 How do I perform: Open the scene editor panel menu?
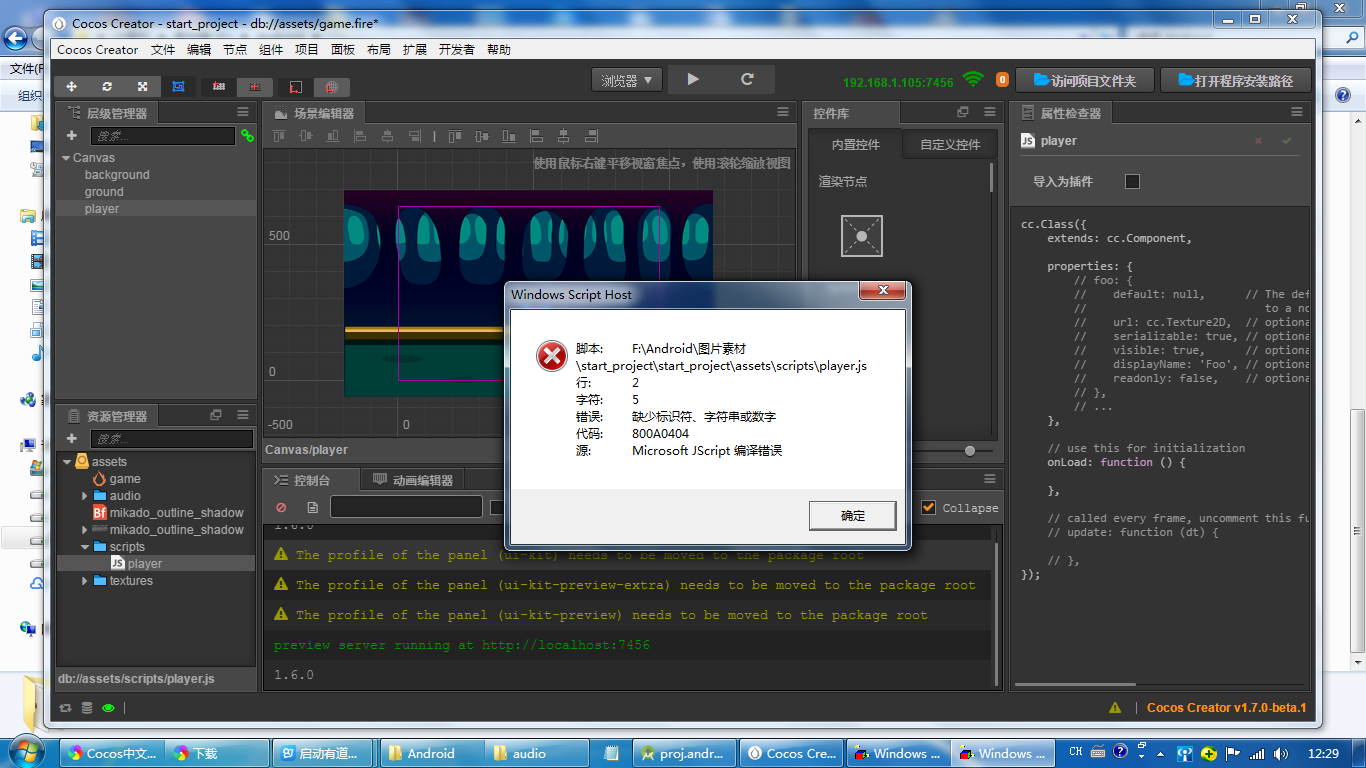783,112
